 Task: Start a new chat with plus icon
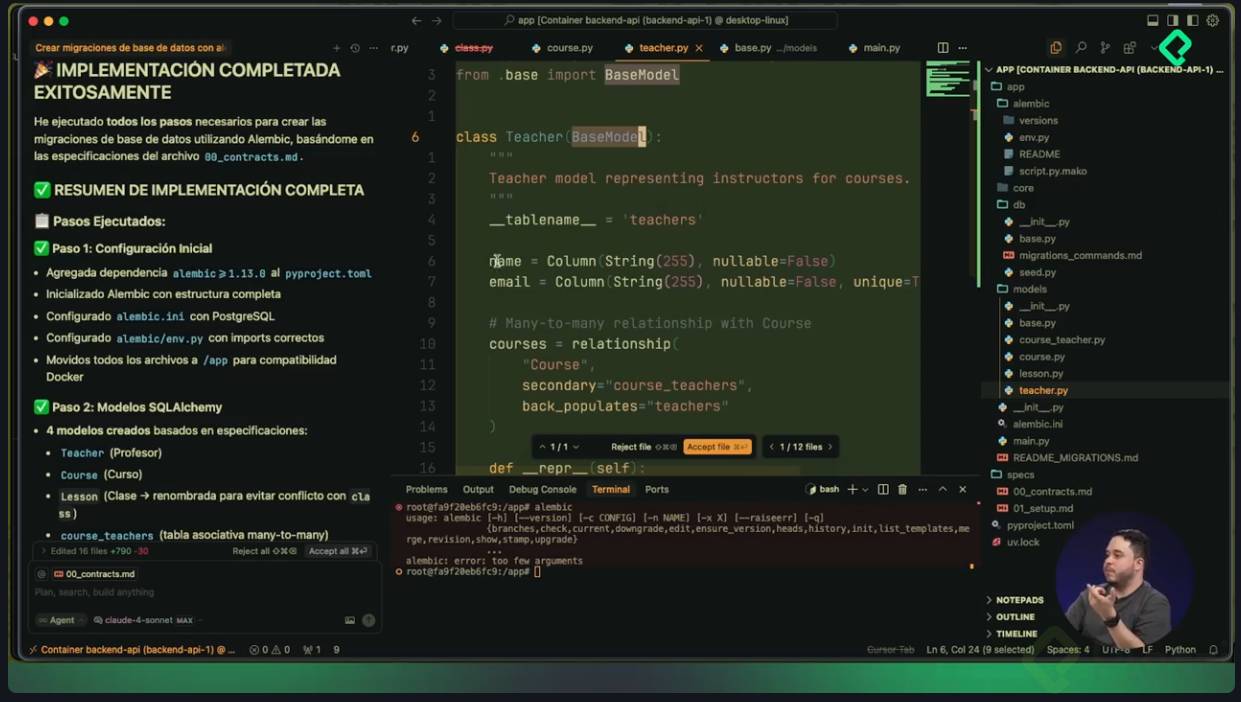click(x=337, y=48)
